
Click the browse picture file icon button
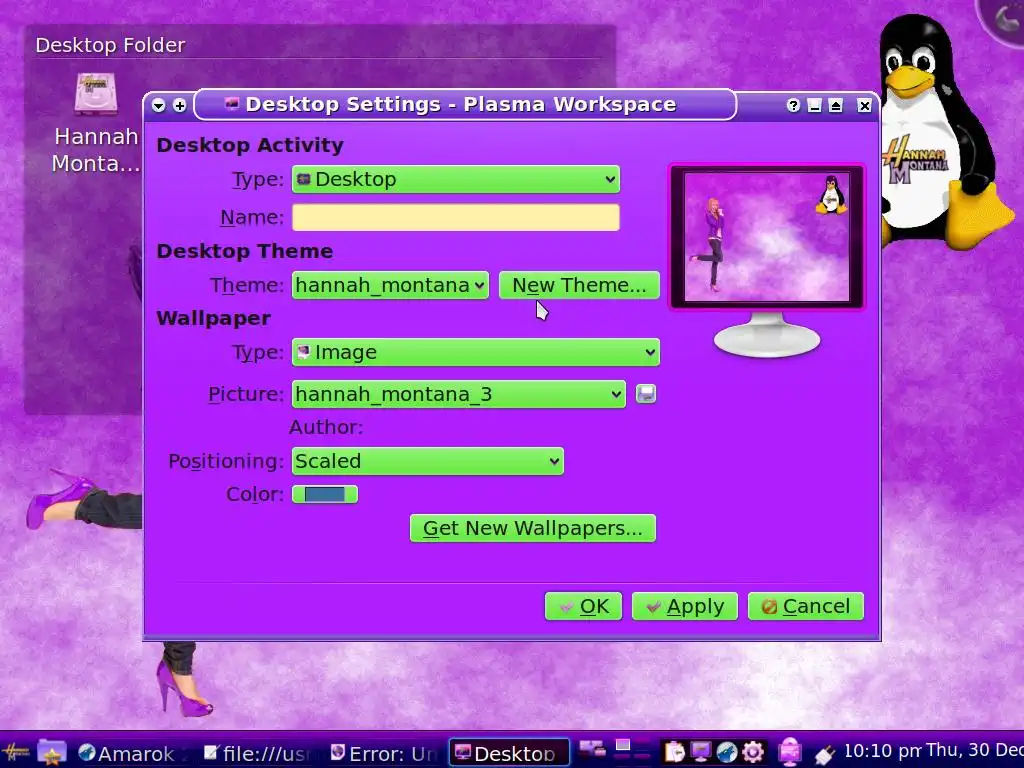(x=646, y=394)
